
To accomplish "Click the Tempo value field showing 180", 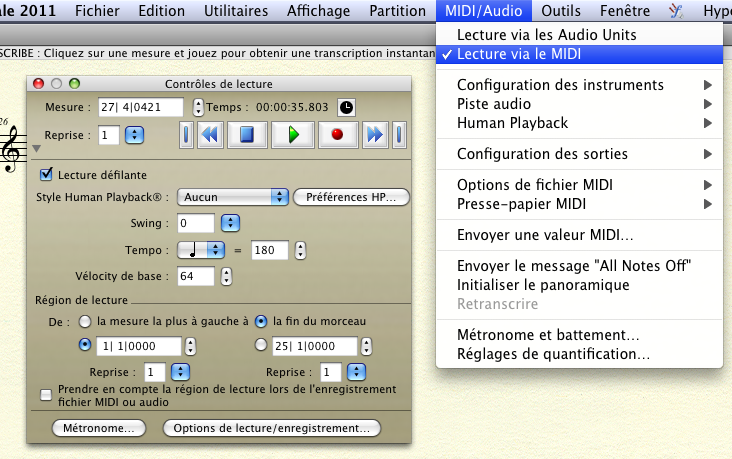I will 269,250.
